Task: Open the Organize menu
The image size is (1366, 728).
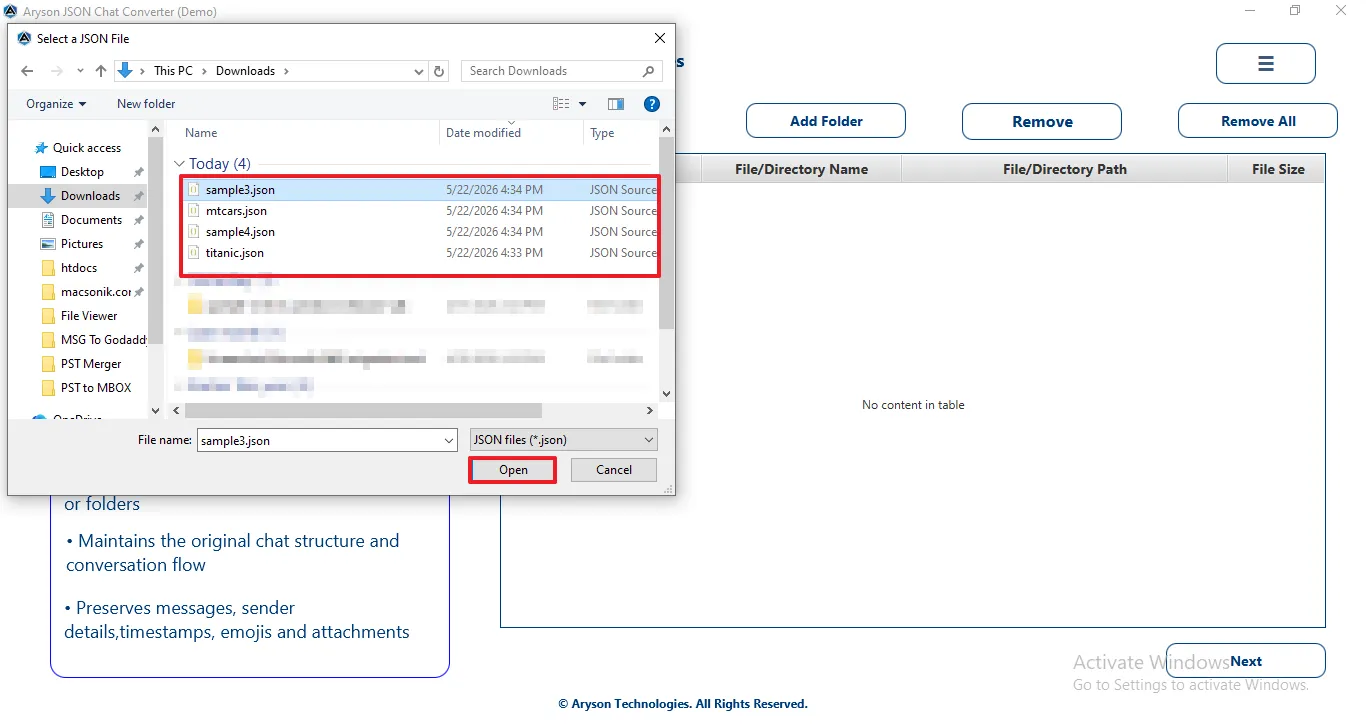Action: click(56, 104)
